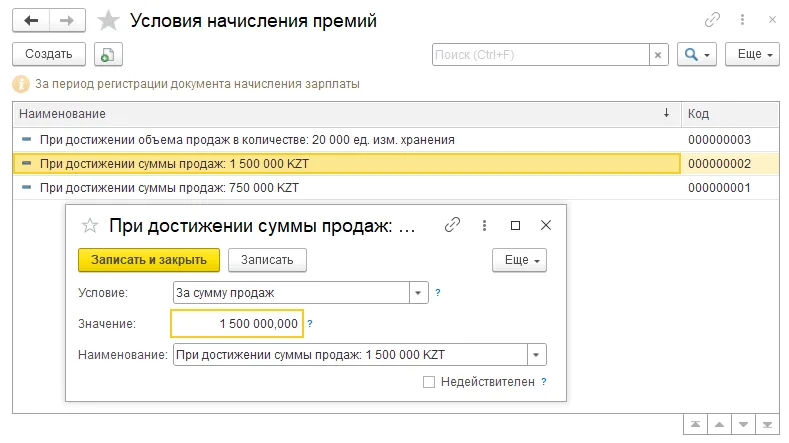
Task: Click the Создать button
Action: 49,54
